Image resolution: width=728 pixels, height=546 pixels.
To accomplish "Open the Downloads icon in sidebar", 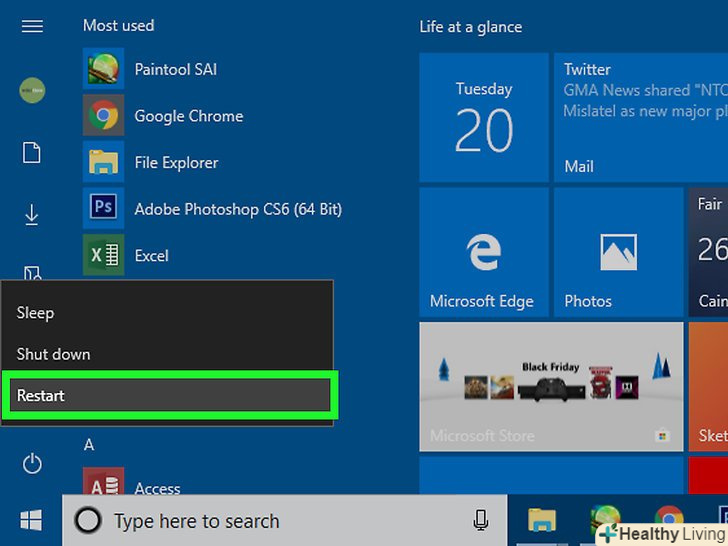I will tap(32, 214).
